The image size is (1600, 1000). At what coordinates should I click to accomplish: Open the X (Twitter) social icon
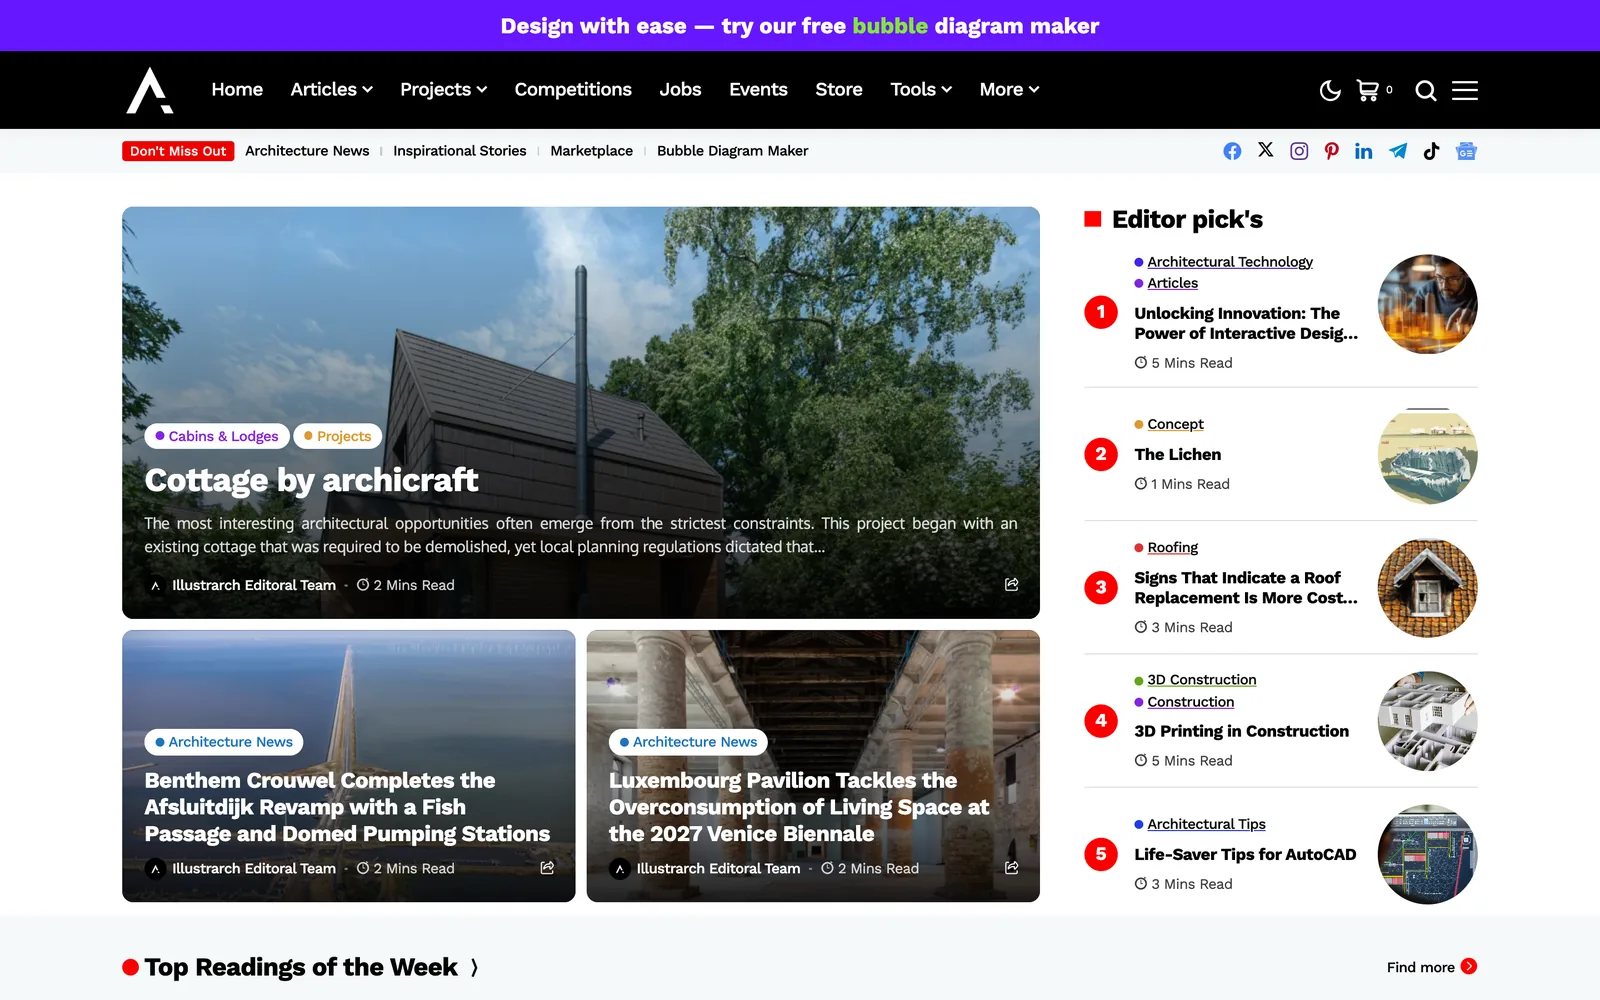(x=1266, y=150)
